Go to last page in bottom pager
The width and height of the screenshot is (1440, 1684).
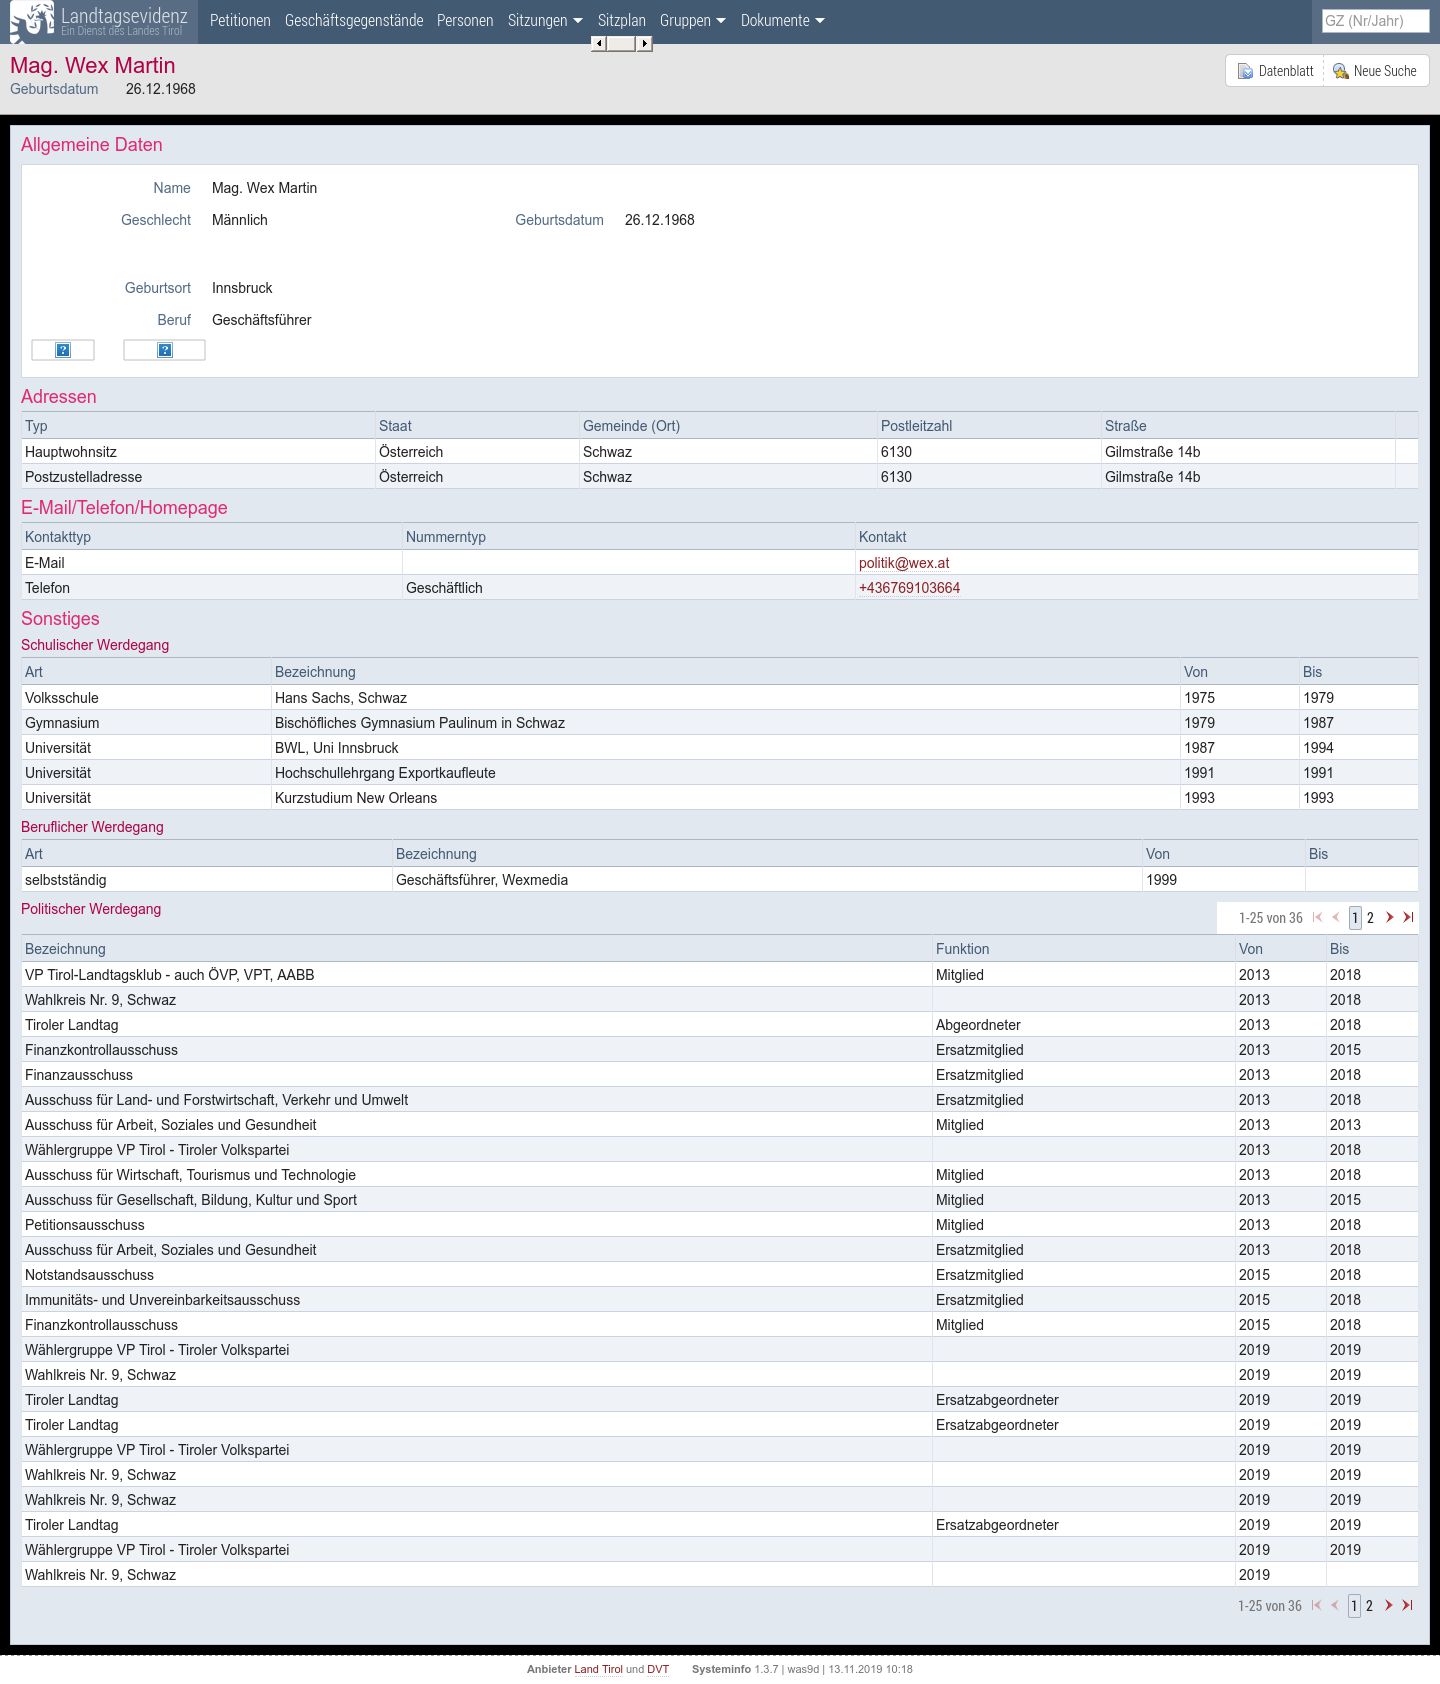tap(1407, 1605)
